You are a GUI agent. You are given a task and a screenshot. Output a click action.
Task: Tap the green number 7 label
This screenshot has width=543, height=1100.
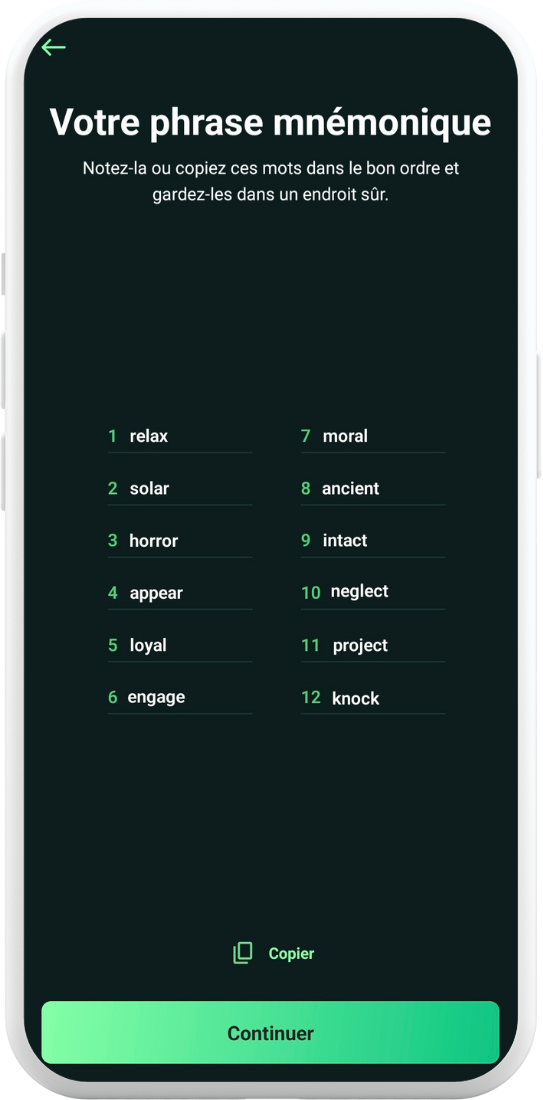(305, 436)
